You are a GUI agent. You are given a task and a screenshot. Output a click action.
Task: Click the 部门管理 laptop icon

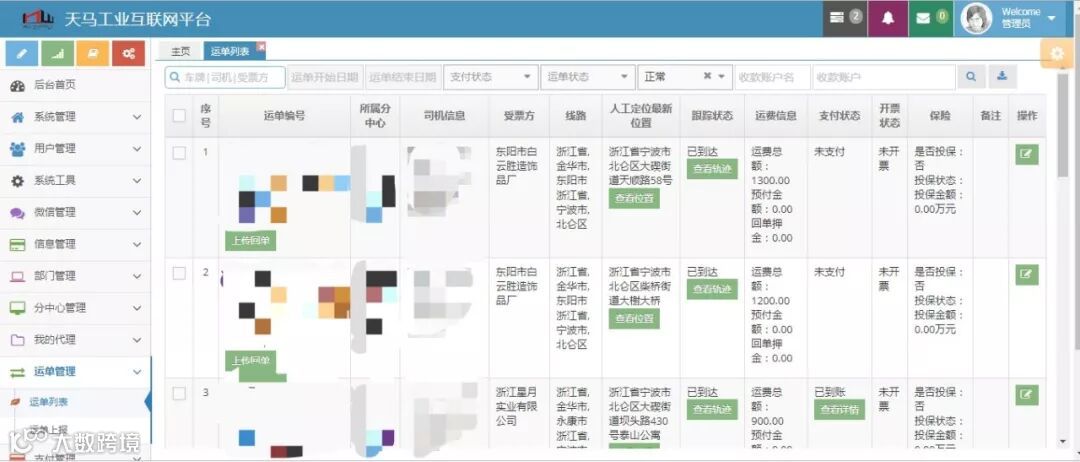[18, 276]
